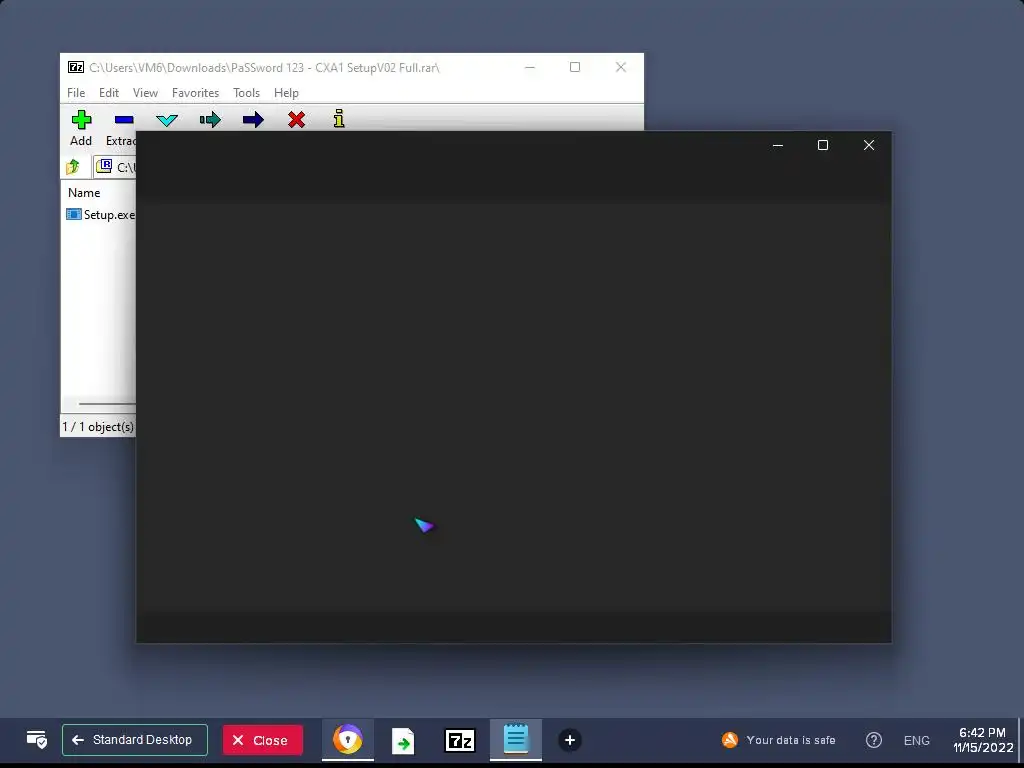Open the File menu in 7-Zip

pyautogui.click(x=76, y=93)
